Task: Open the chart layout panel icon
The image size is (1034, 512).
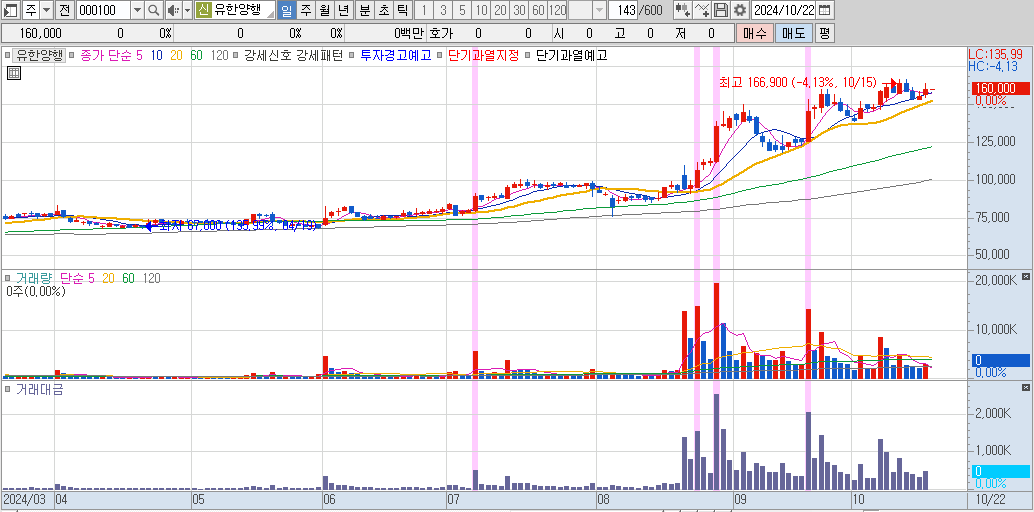Action: click(x=11, y=10)
